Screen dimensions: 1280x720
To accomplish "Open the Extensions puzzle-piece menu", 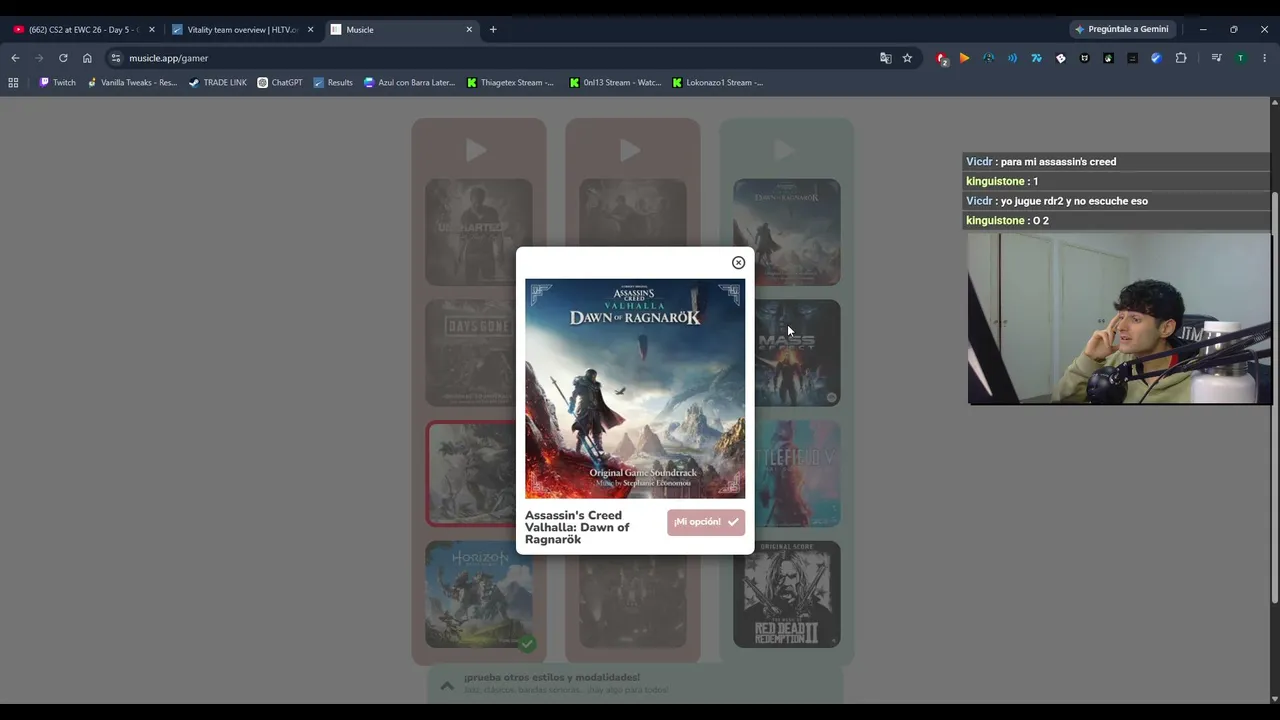I will (1181, 58).
